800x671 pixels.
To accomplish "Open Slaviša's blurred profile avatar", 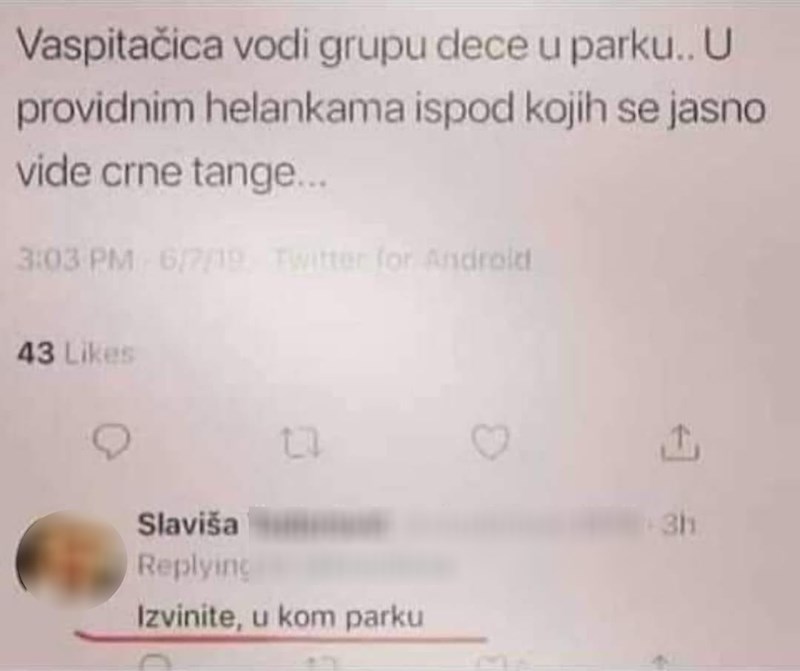I will [70, 561].
